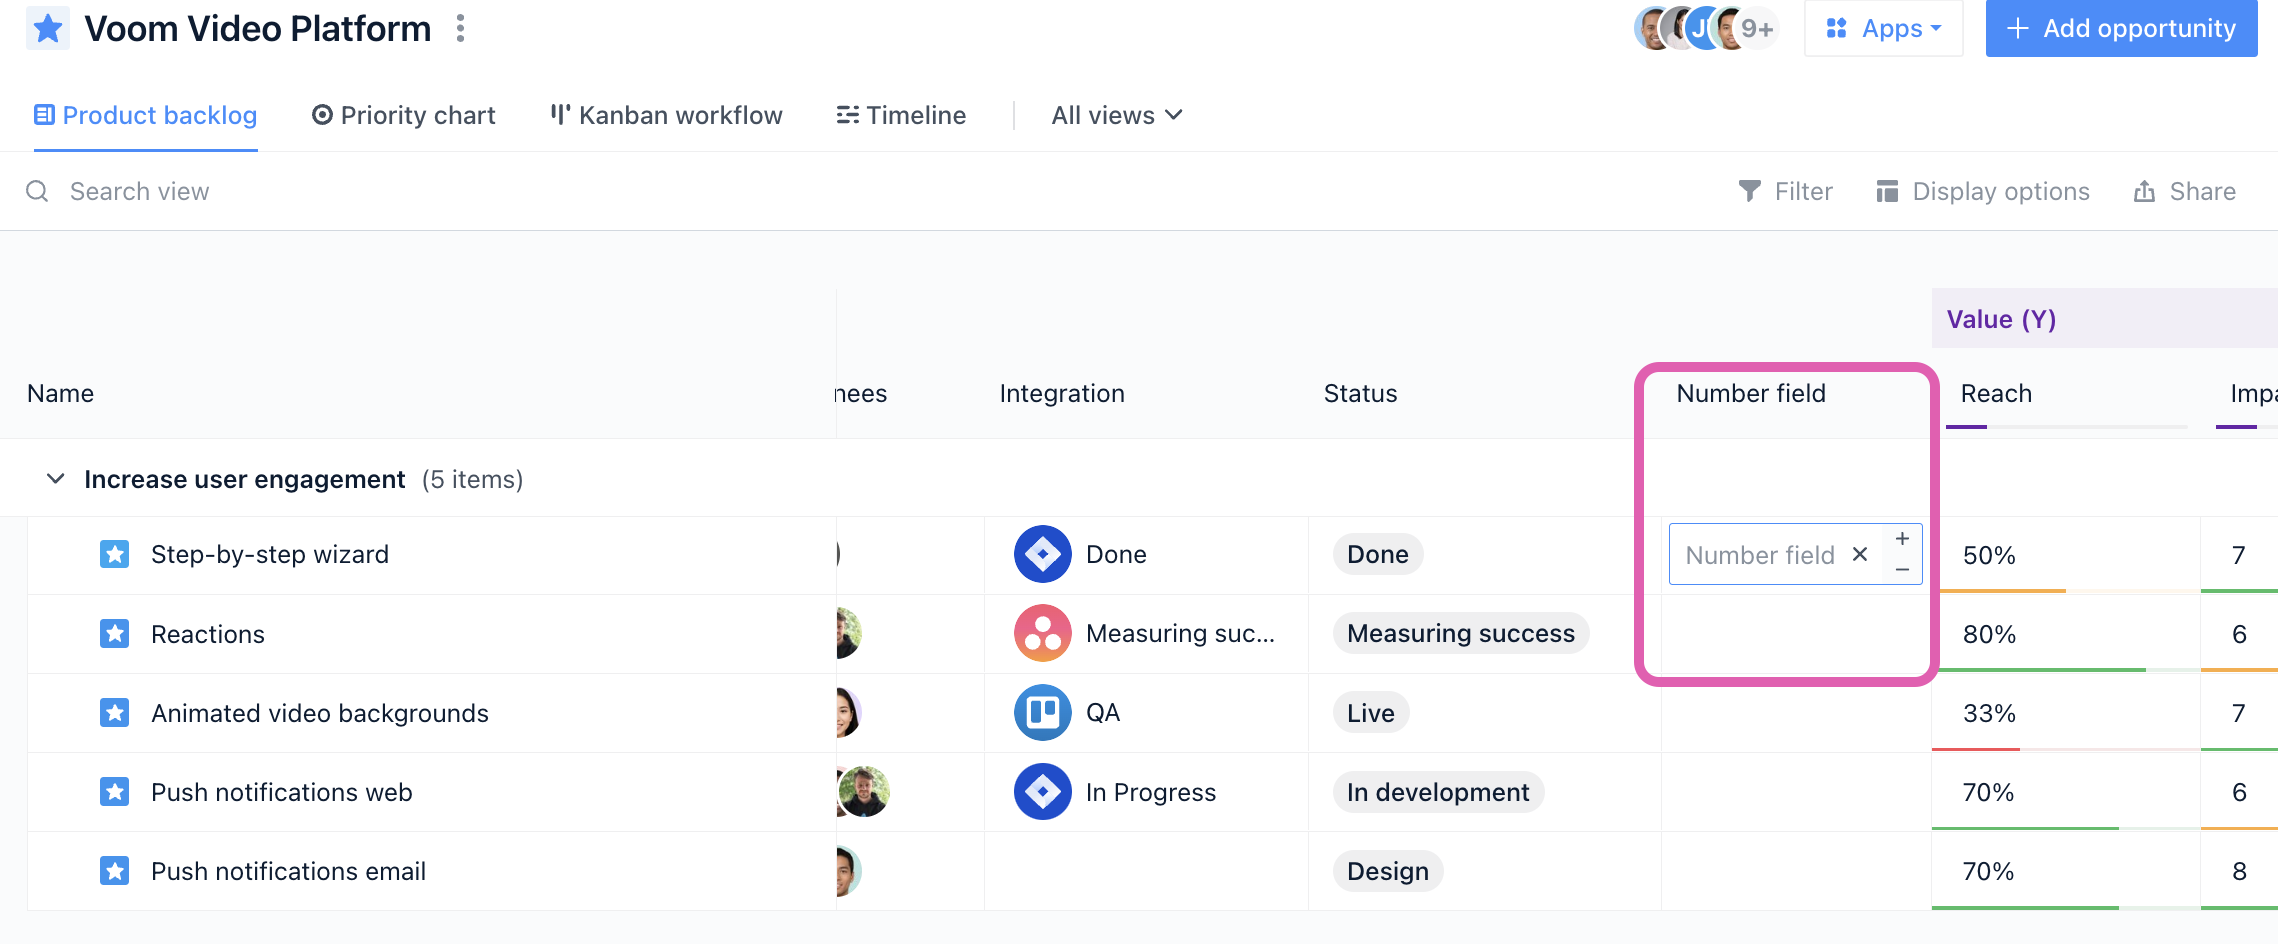Click In development status pill
This screenshot has height=944, width=2278.
coord(1438,792)
